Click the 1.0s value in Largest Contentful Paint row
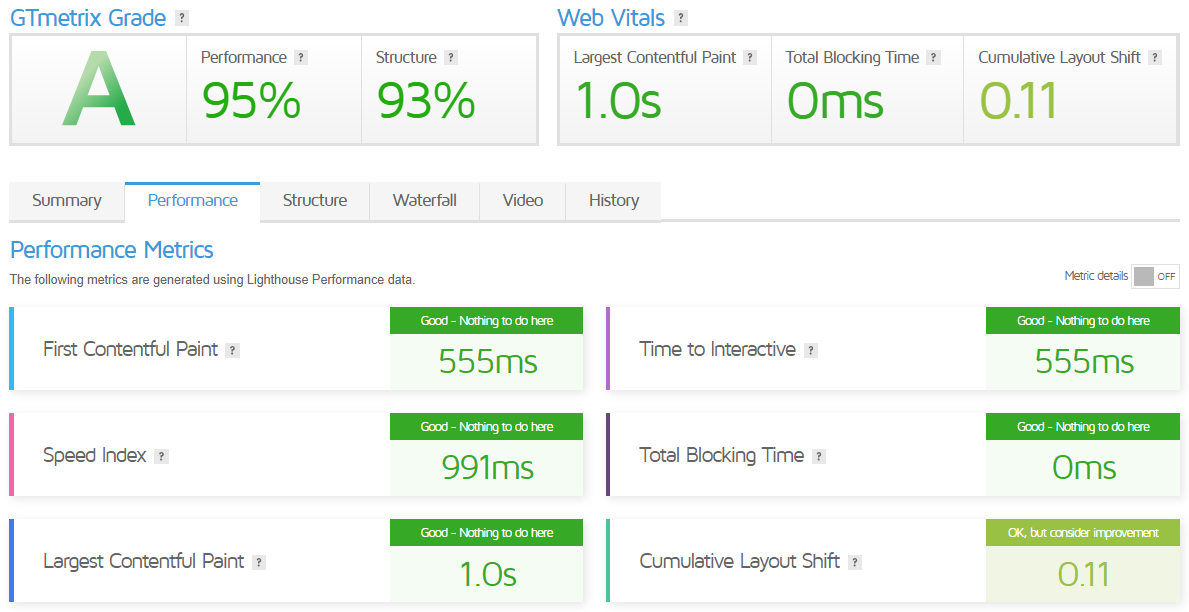The height and width of the screenshot is (612, 1189). (488, 574)
